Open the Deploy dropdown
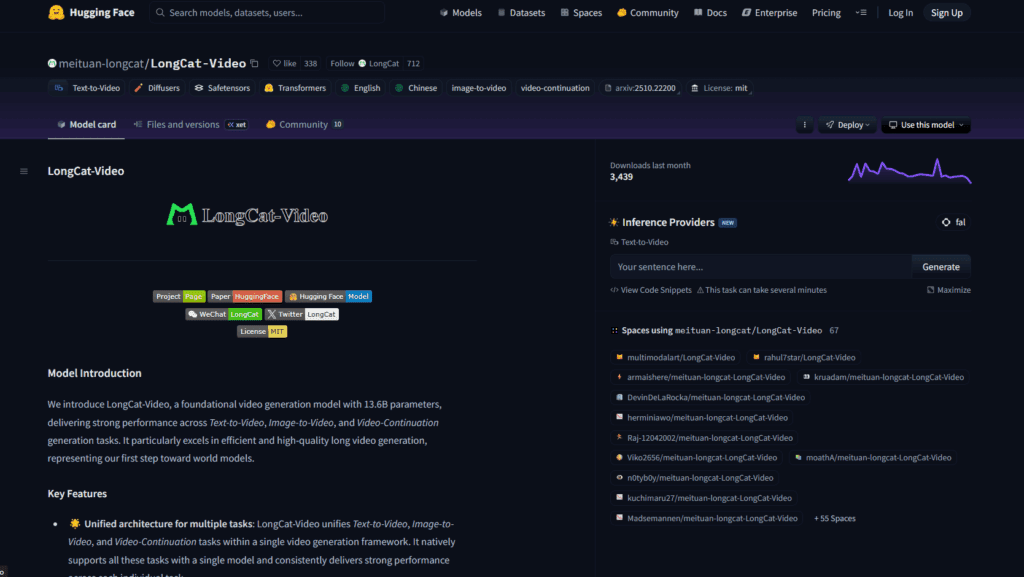 click(x=848, y=125)
